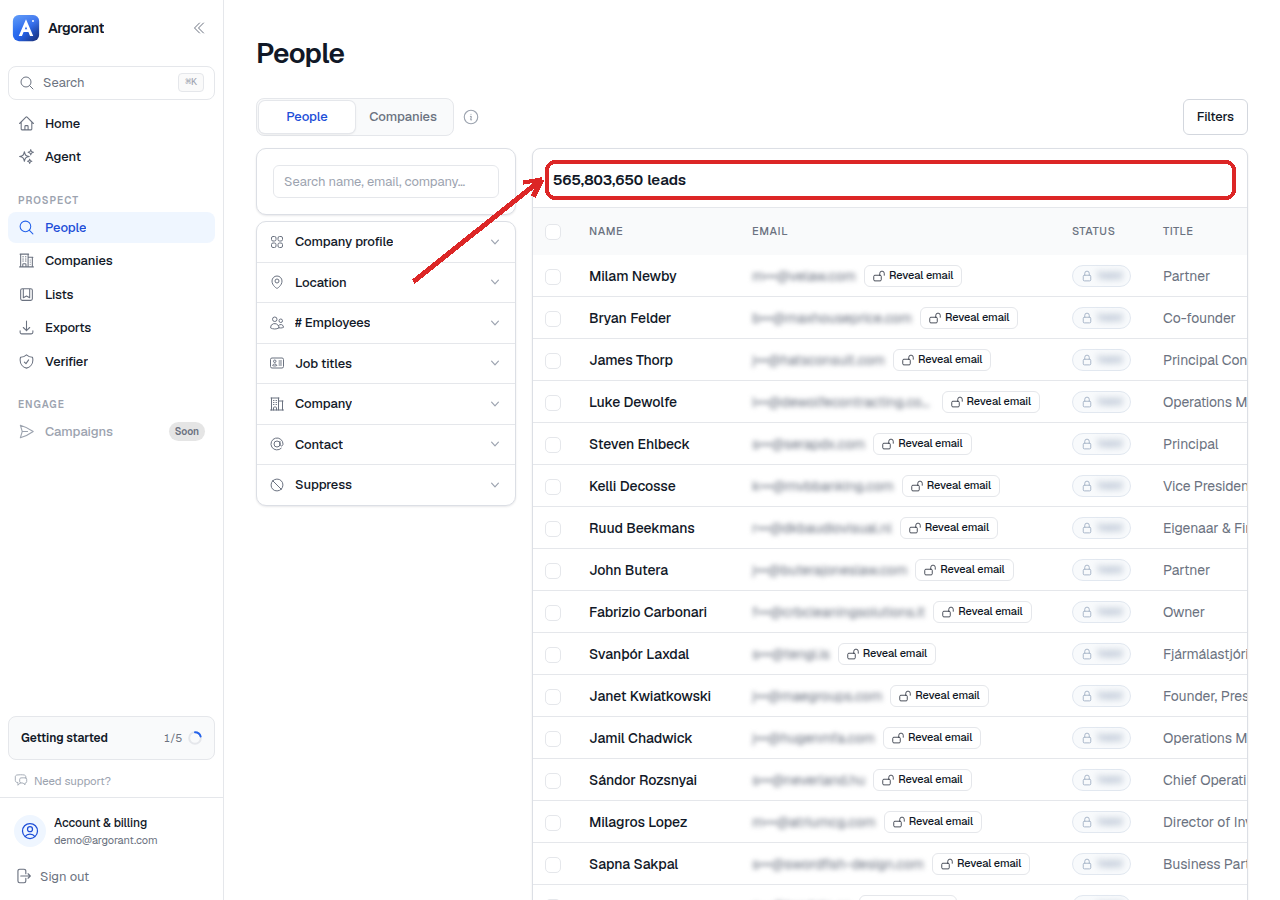This screenshot has width=1280, height=900.
Task: Reveal email for Kelli Decosse
Action: click(951, 486)
